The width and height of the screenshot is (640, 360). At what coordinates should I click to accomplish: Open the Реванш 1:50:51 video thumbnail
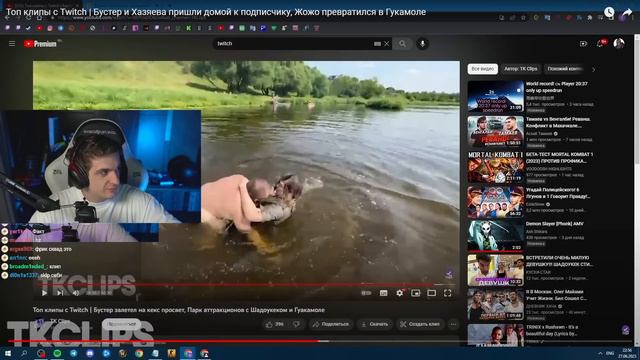point(496,131)
